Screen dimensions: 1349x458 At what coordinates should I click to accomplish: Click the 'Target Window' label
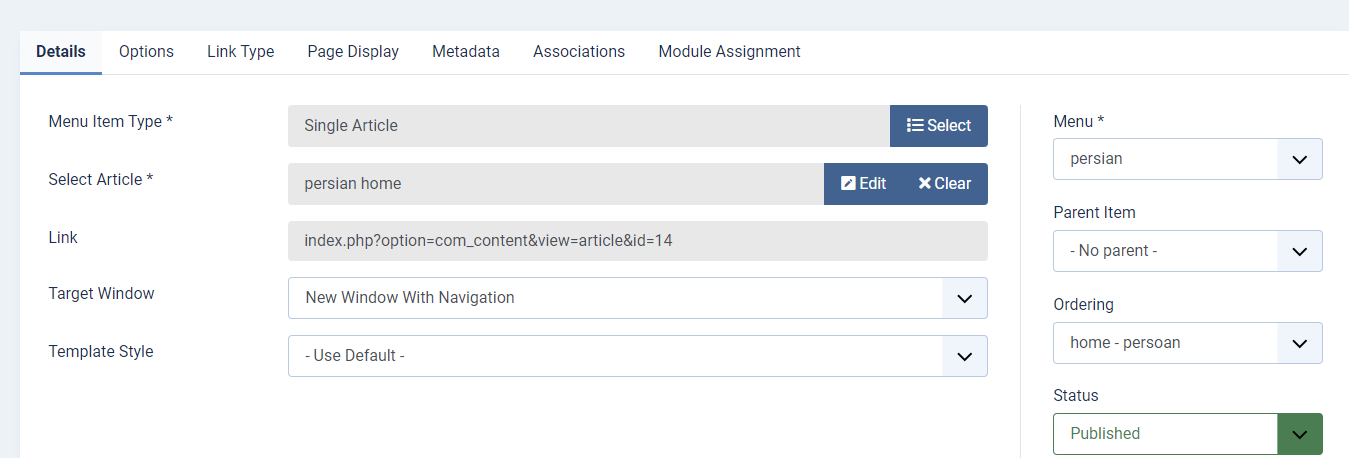coord(102,294)
